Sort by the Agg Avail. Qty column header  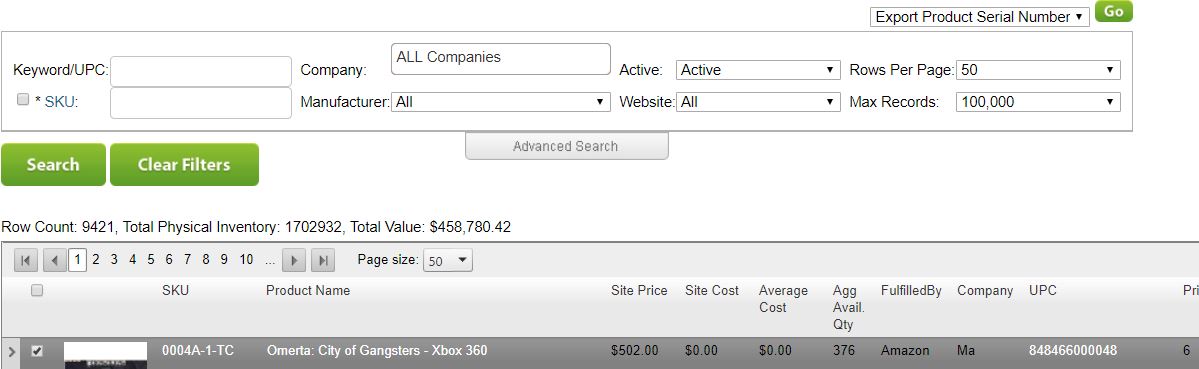pos(849,307)
